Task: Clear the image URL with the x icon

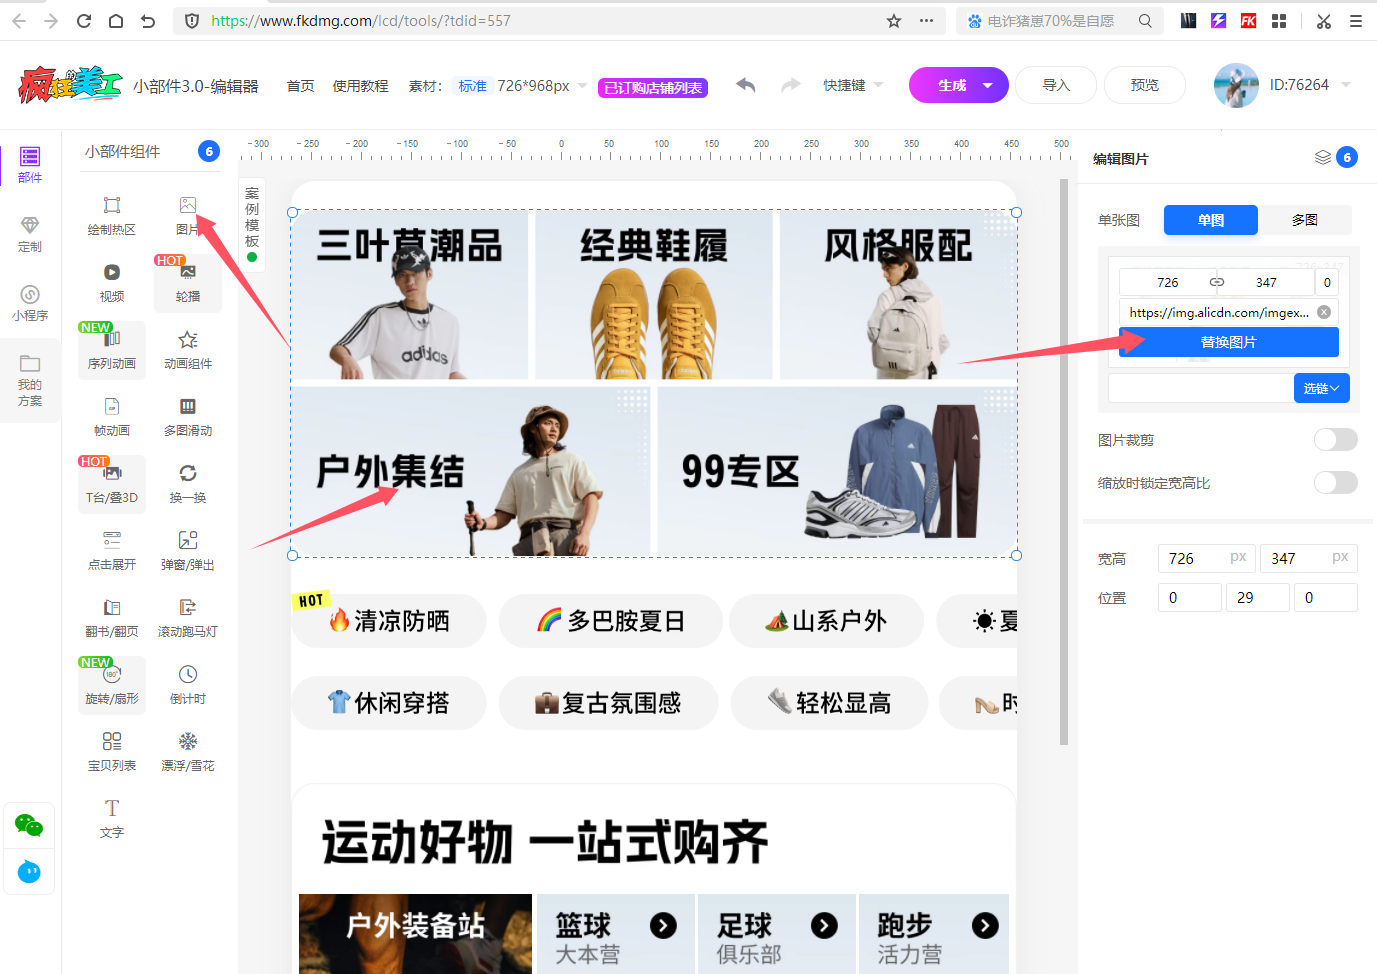Action: pos(1324,312)
